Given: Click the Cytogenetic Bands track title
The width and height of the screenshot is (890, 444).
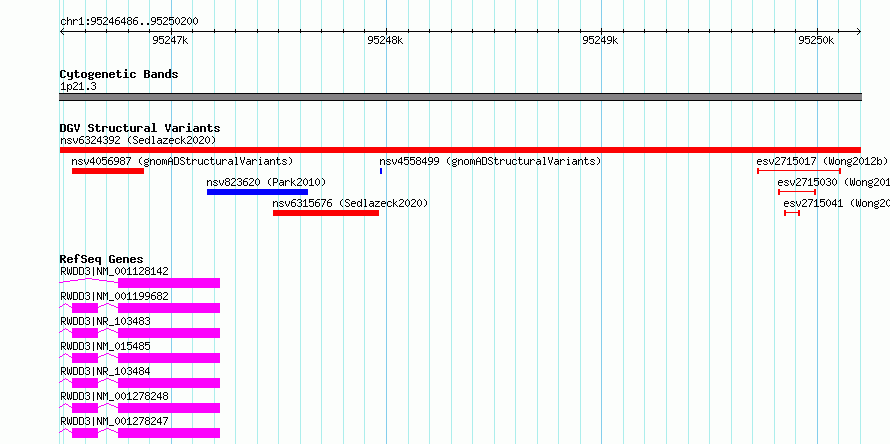Looking at the screenshot, I should click(119, 74).
